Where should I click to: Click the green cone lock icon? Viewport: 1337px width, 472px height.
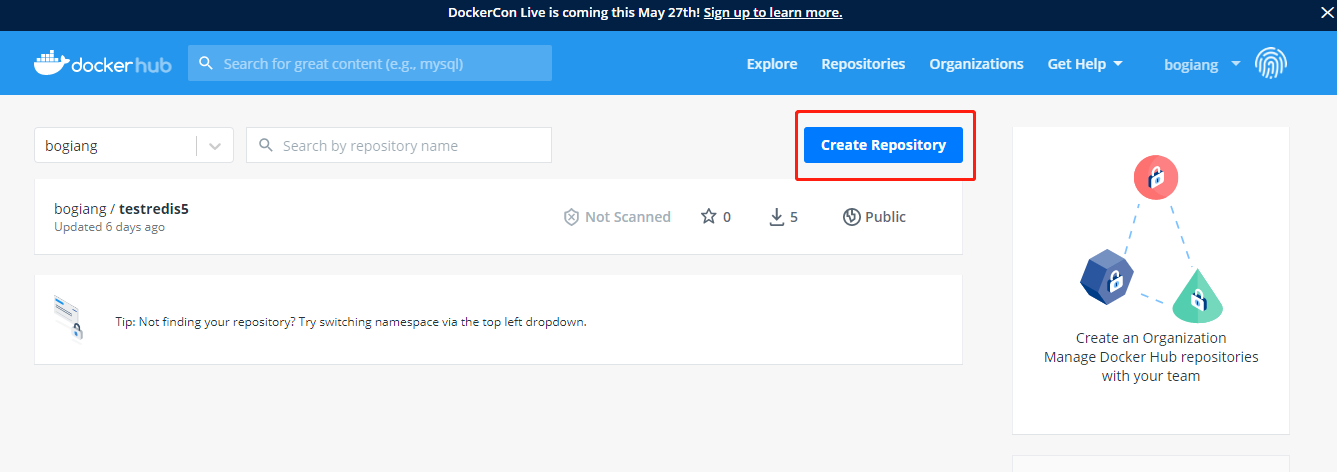[1198, 297]
